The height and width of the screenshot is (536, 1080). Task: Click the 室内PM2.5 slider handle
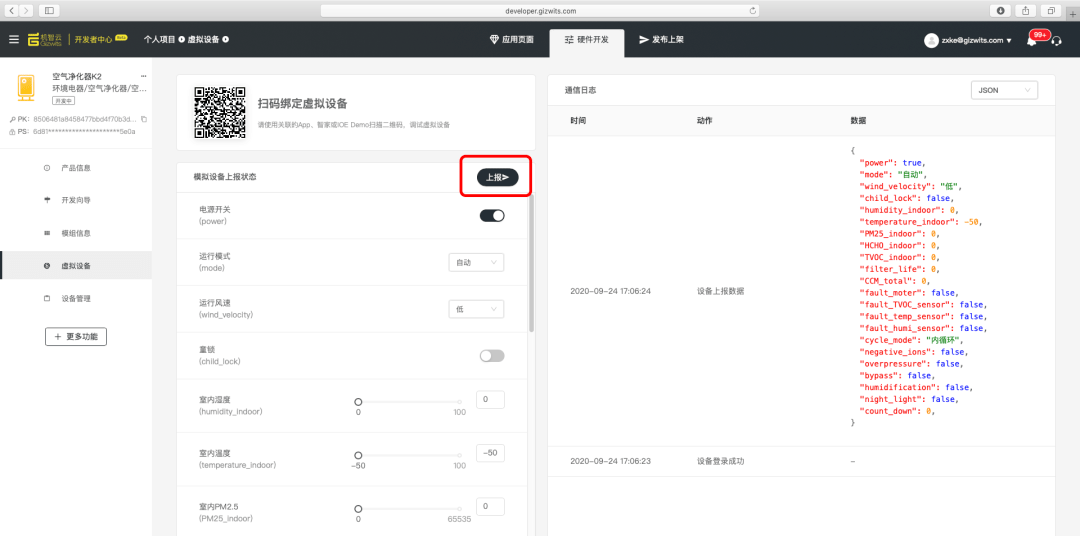click(358, 509)
